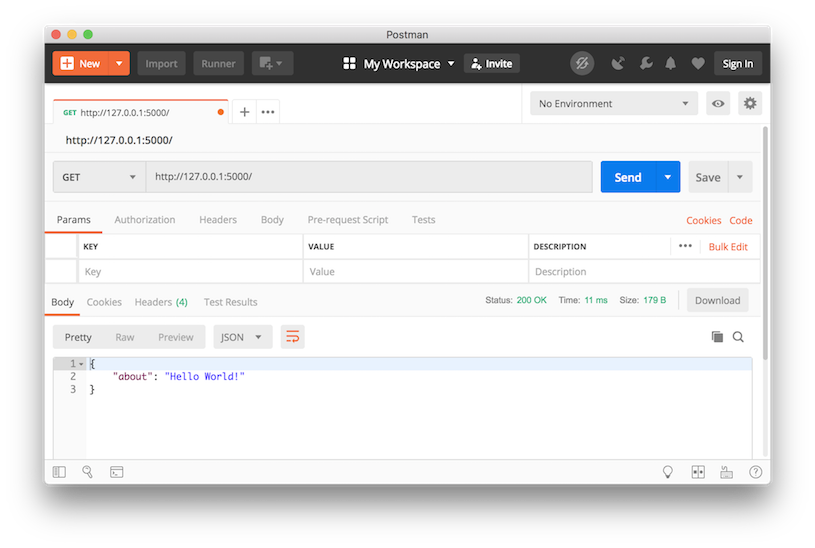Click the Value input cell
The height and width of the screenshot is (548, 815).
point(415,271)
